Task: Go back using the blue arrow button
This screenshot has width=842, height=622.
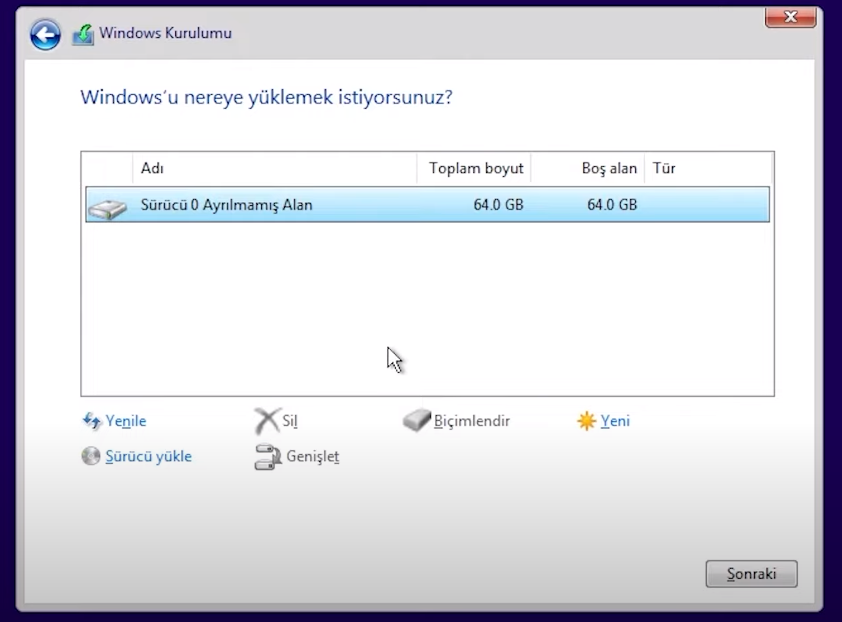Action: pyautogui.click(x=45, y=35)
